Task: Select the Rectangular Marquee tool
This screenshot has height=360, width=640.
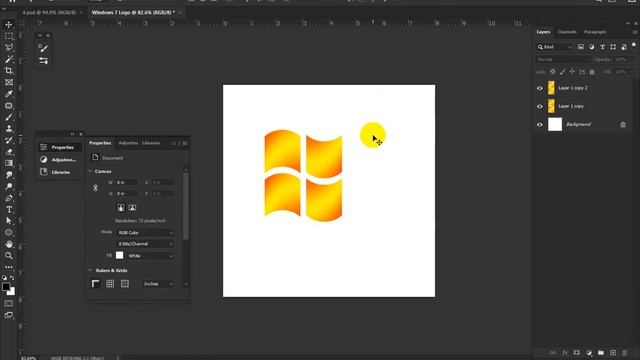Action: [x=9, y=36]
